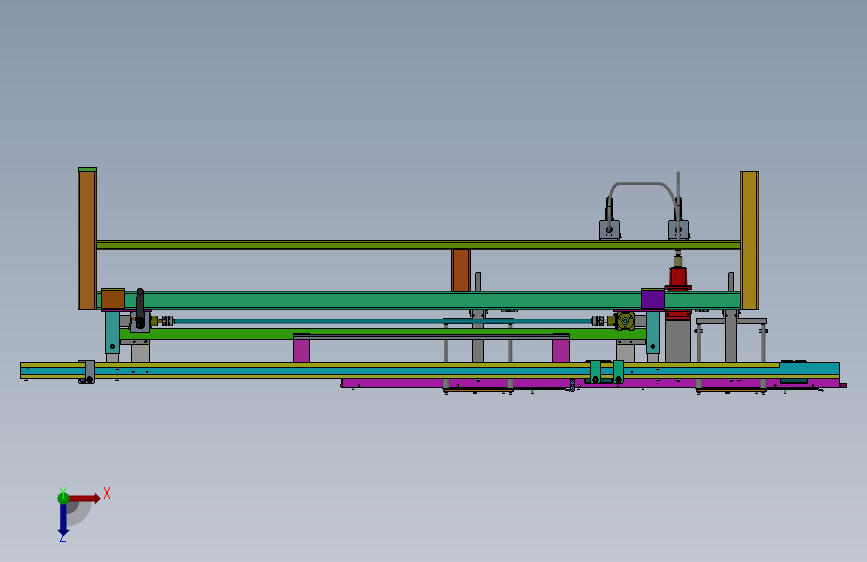Select the long teal drive shaft

pyautogui.click(x=382, y=321)
